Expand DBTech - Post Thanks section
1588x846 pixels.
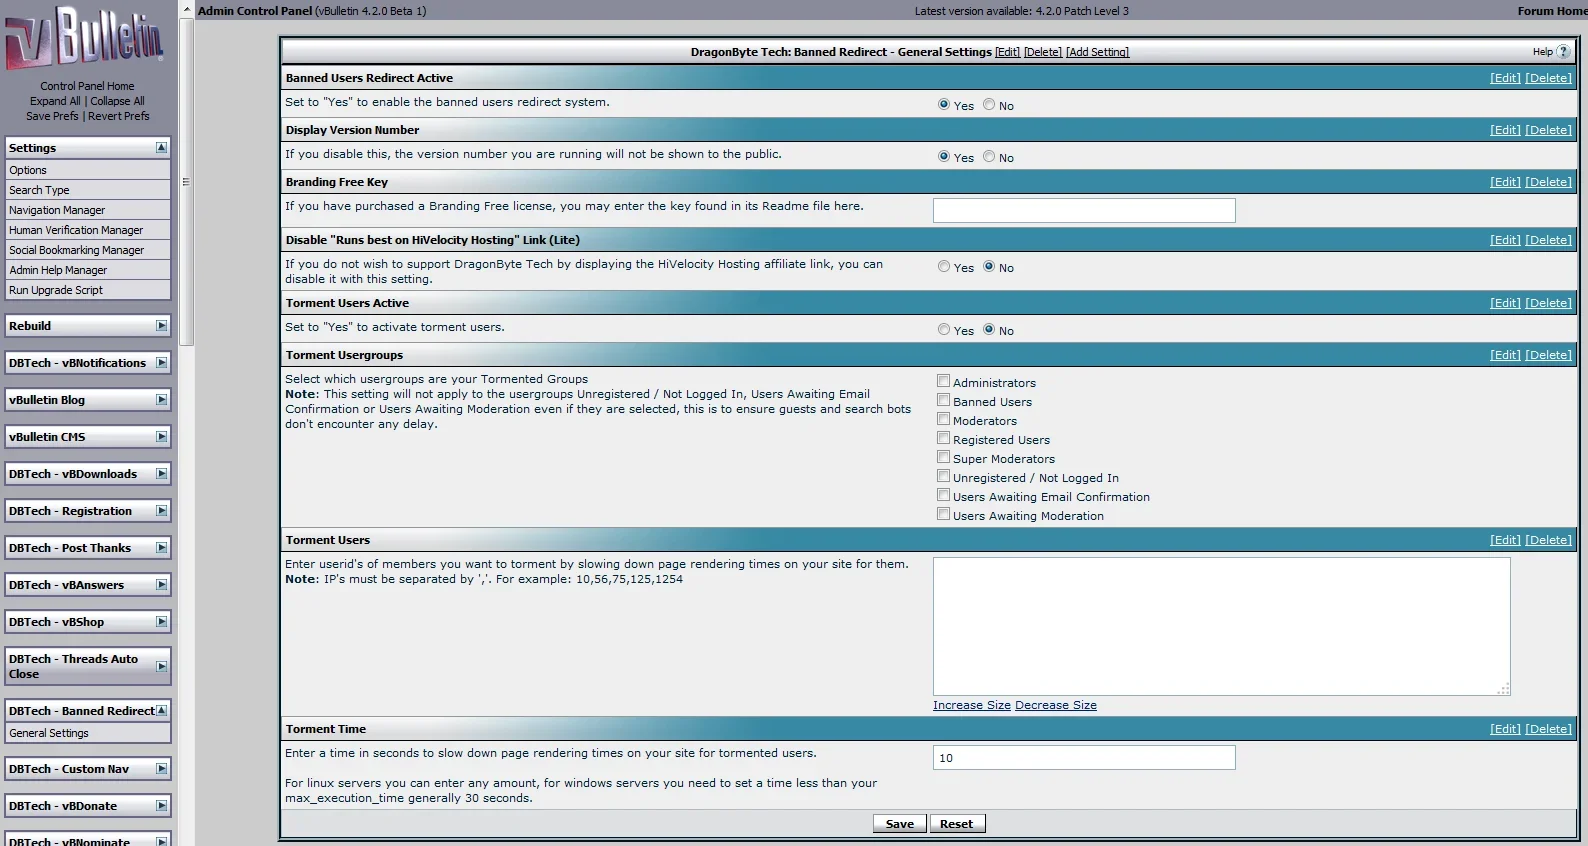[x=161, y=547]
